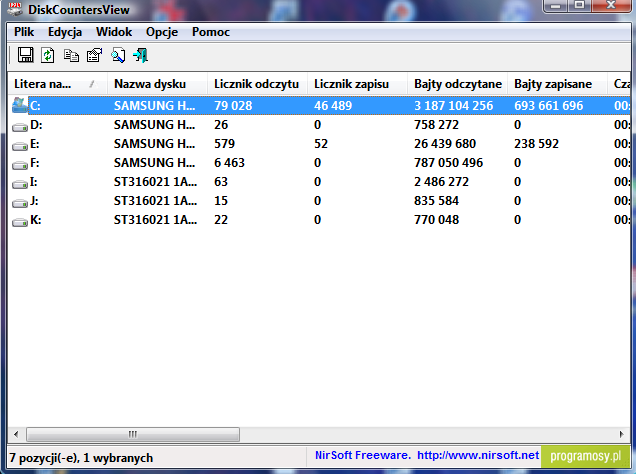
Task: Click the Refresh toolbar icon
Action: point(48,55)
